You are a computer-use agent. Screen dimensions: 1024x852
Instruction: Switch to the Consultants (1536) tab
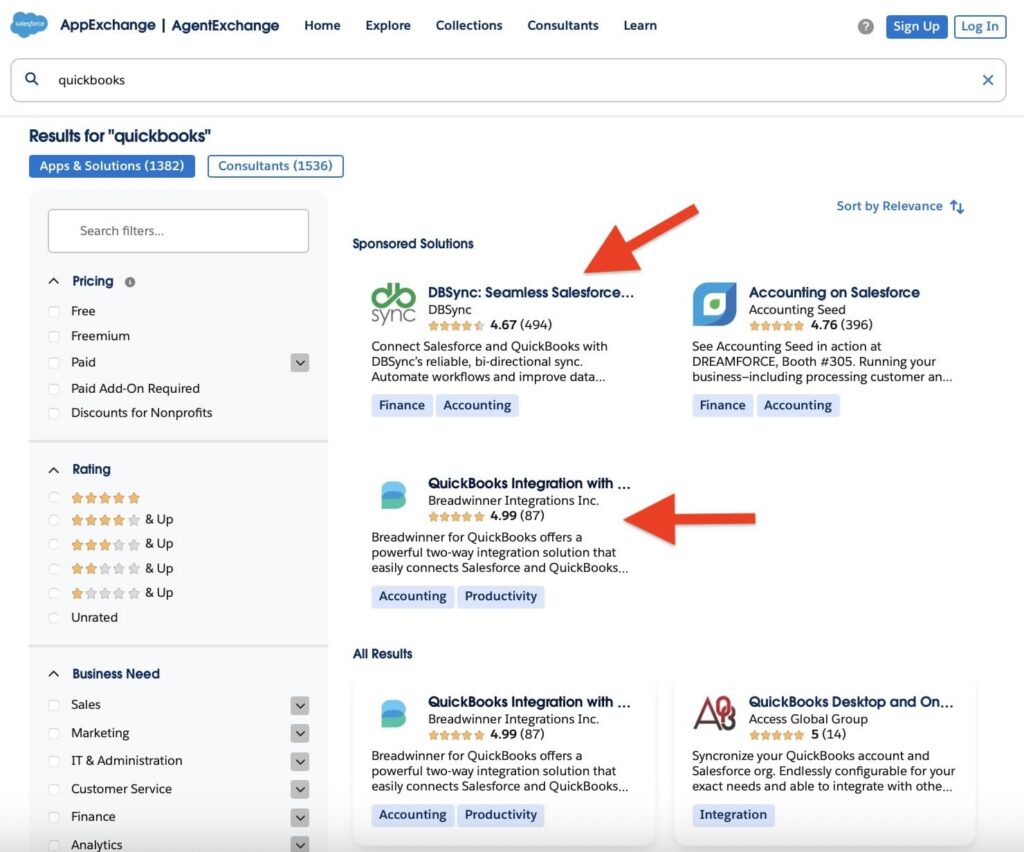coord(275,166)
